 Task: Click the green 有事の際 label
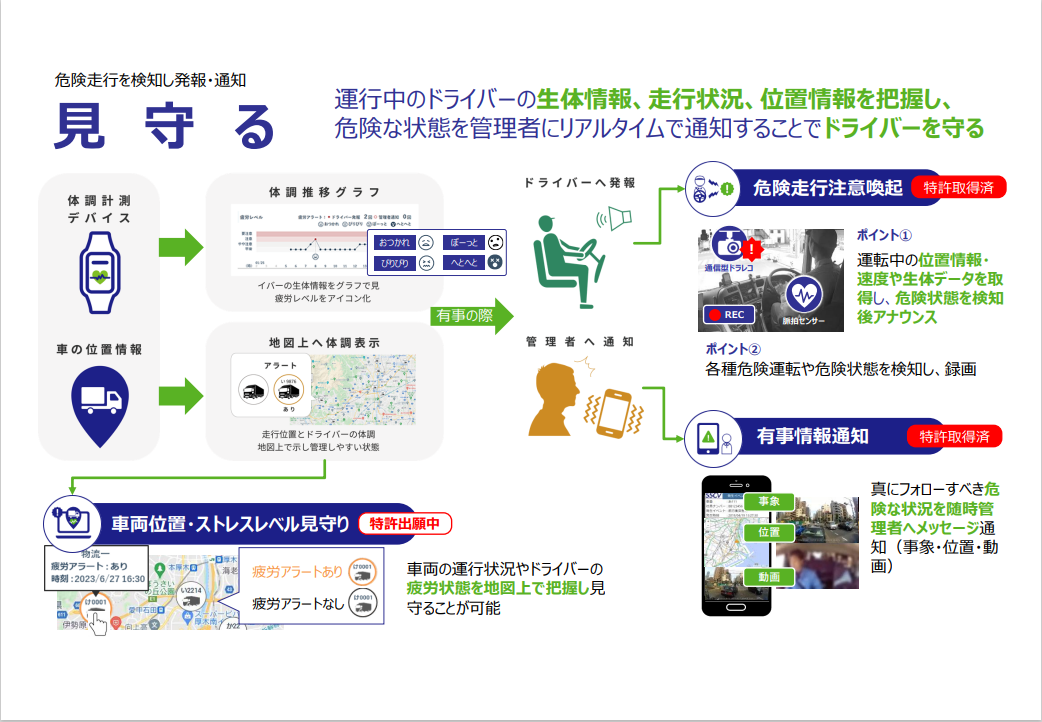click(x=464, y=315)
